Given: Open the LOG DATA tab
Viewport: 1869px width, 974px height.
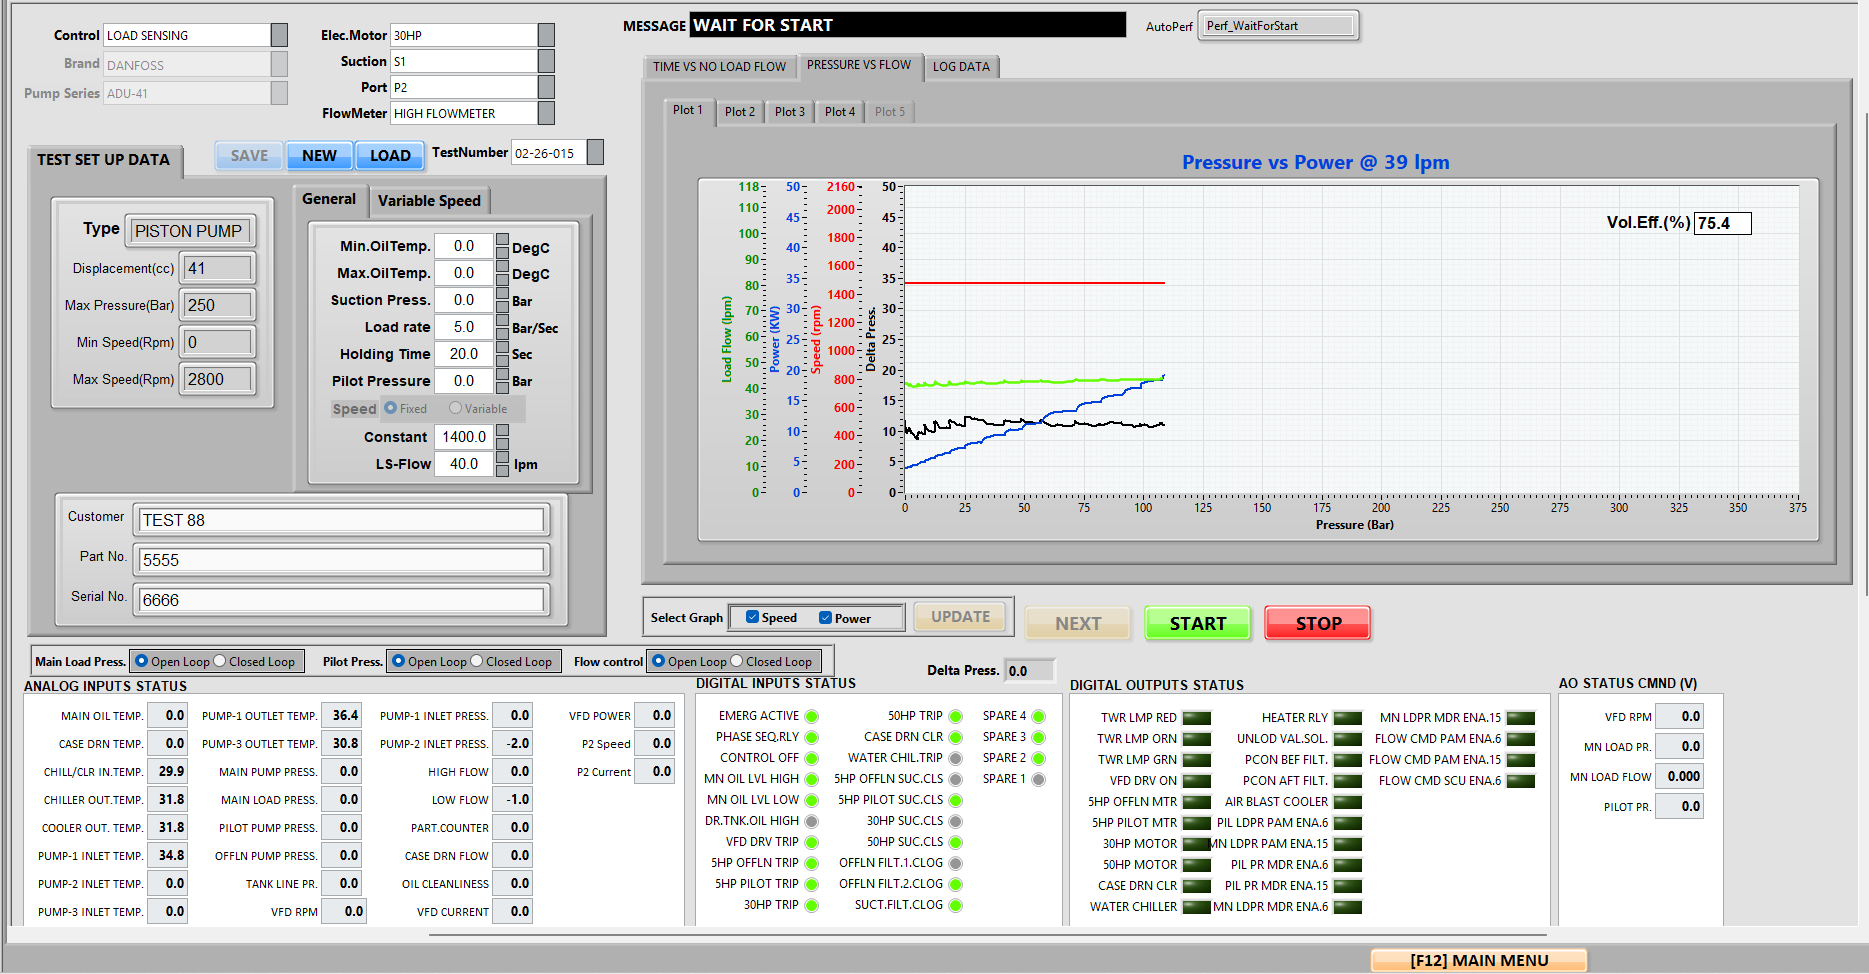Looking at the screenshot, I should click(x=961, y=67).
